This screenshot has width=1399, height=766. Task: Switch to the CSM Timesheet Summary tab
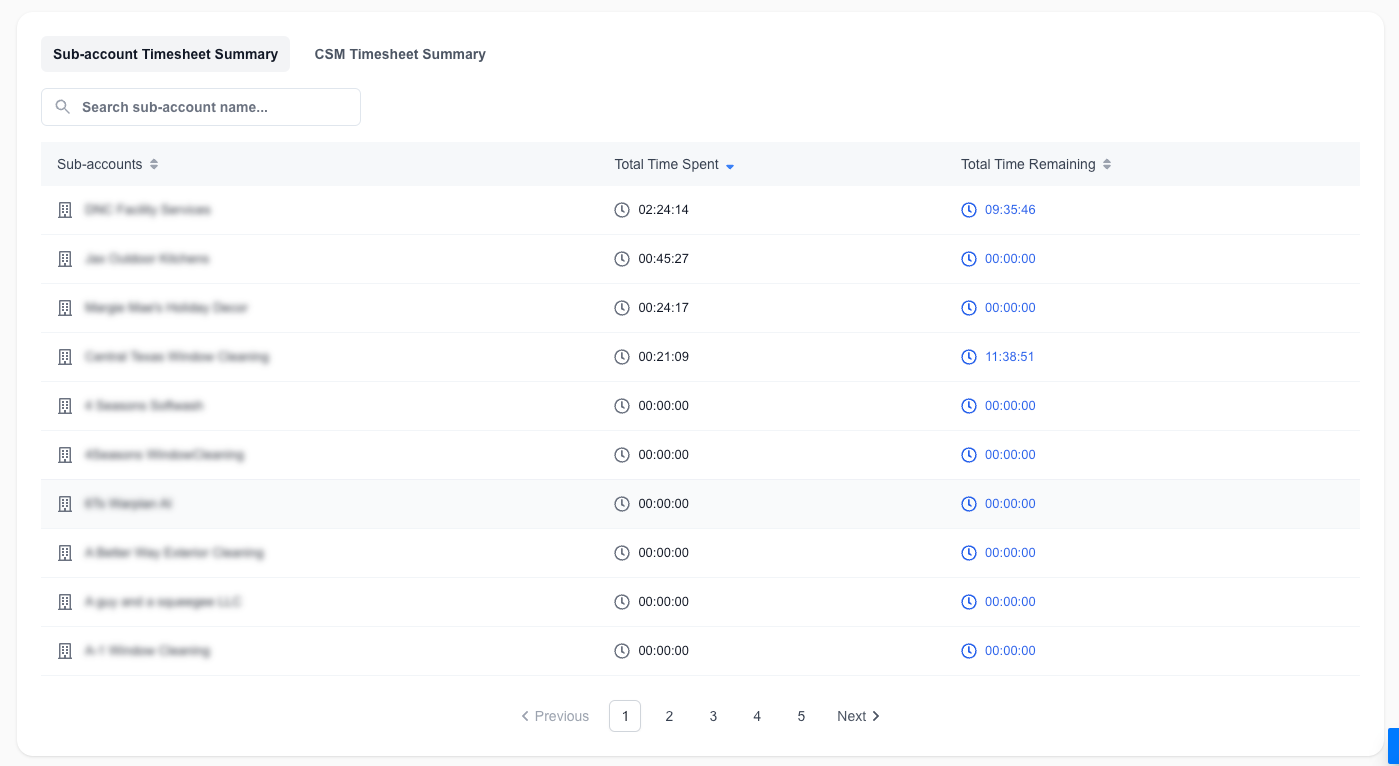pyautogui.click(x=400, y=54)
